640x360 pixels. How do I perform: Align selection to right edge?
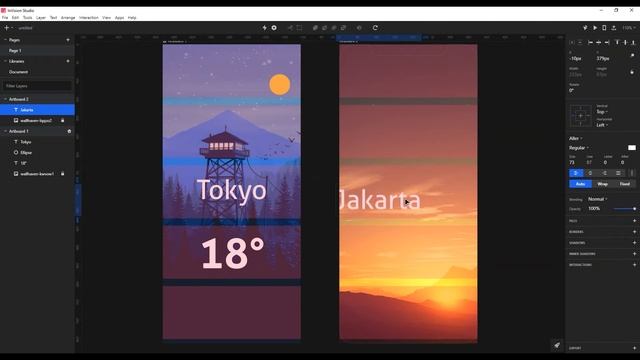click(x=607, y=42)
